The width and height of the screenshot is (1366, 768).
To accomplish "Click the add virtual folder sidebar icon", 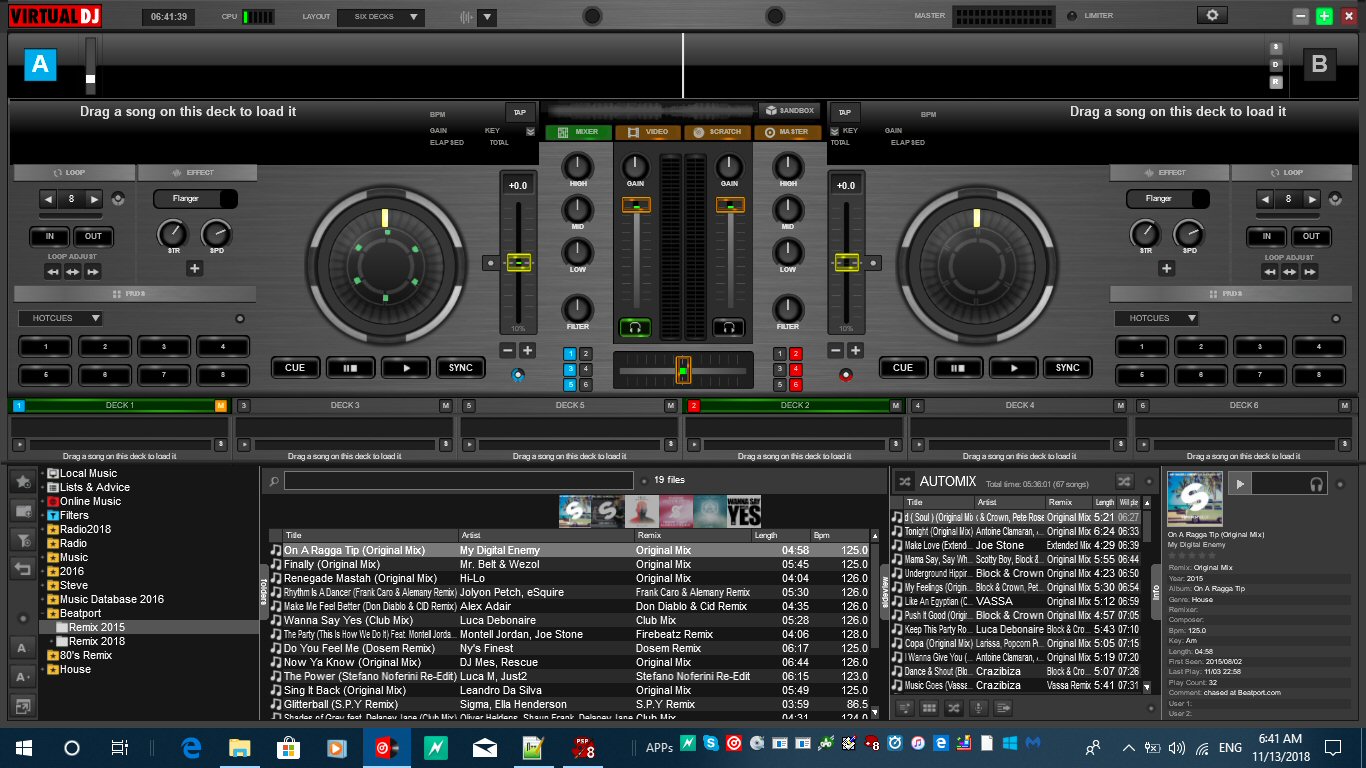I will (22, 511).
